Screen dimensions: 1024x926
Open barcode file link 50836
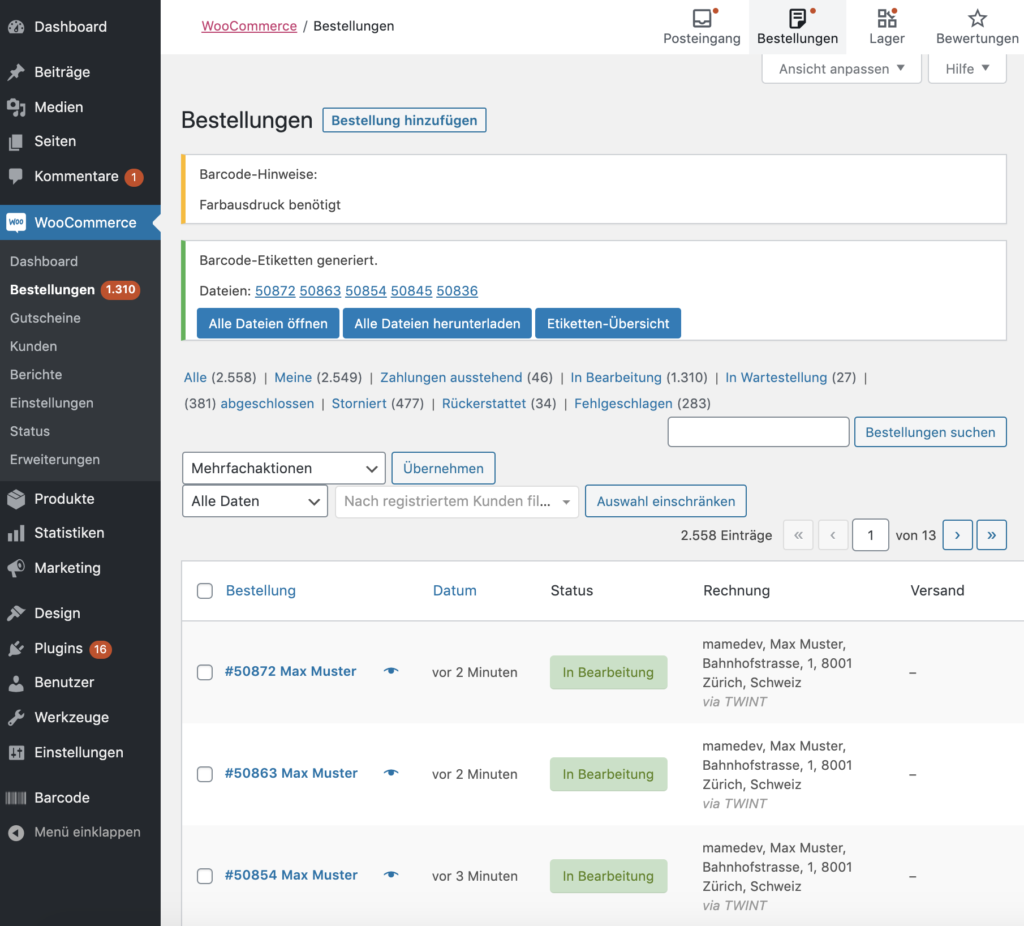click(x=457, y=291)
